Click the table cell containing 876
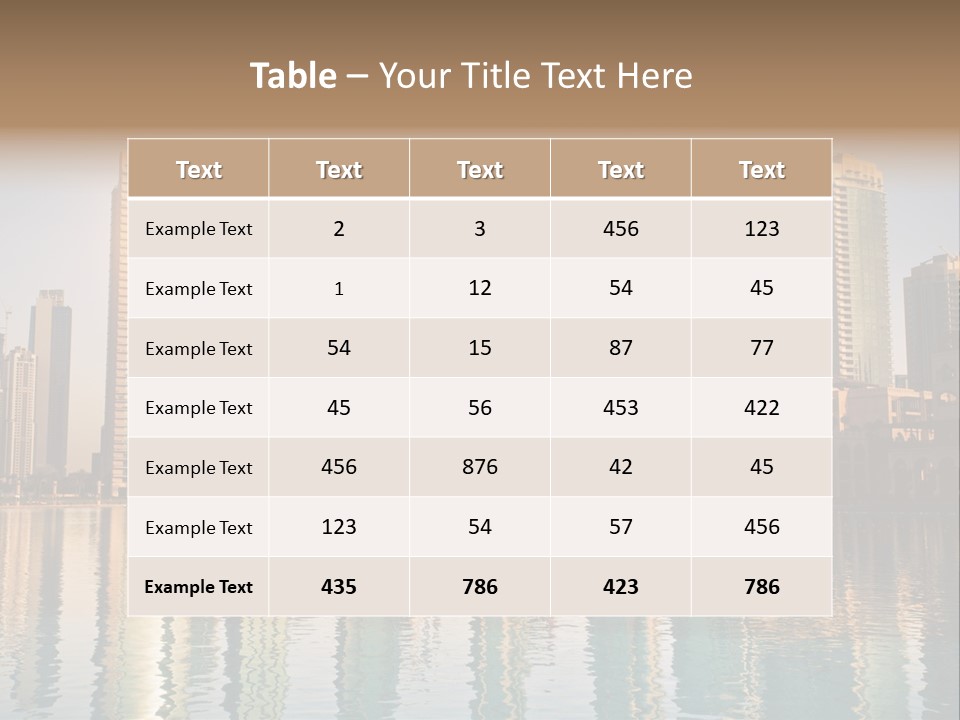The width and height of the screenshot is (960, 720). [x=480, y=467]
